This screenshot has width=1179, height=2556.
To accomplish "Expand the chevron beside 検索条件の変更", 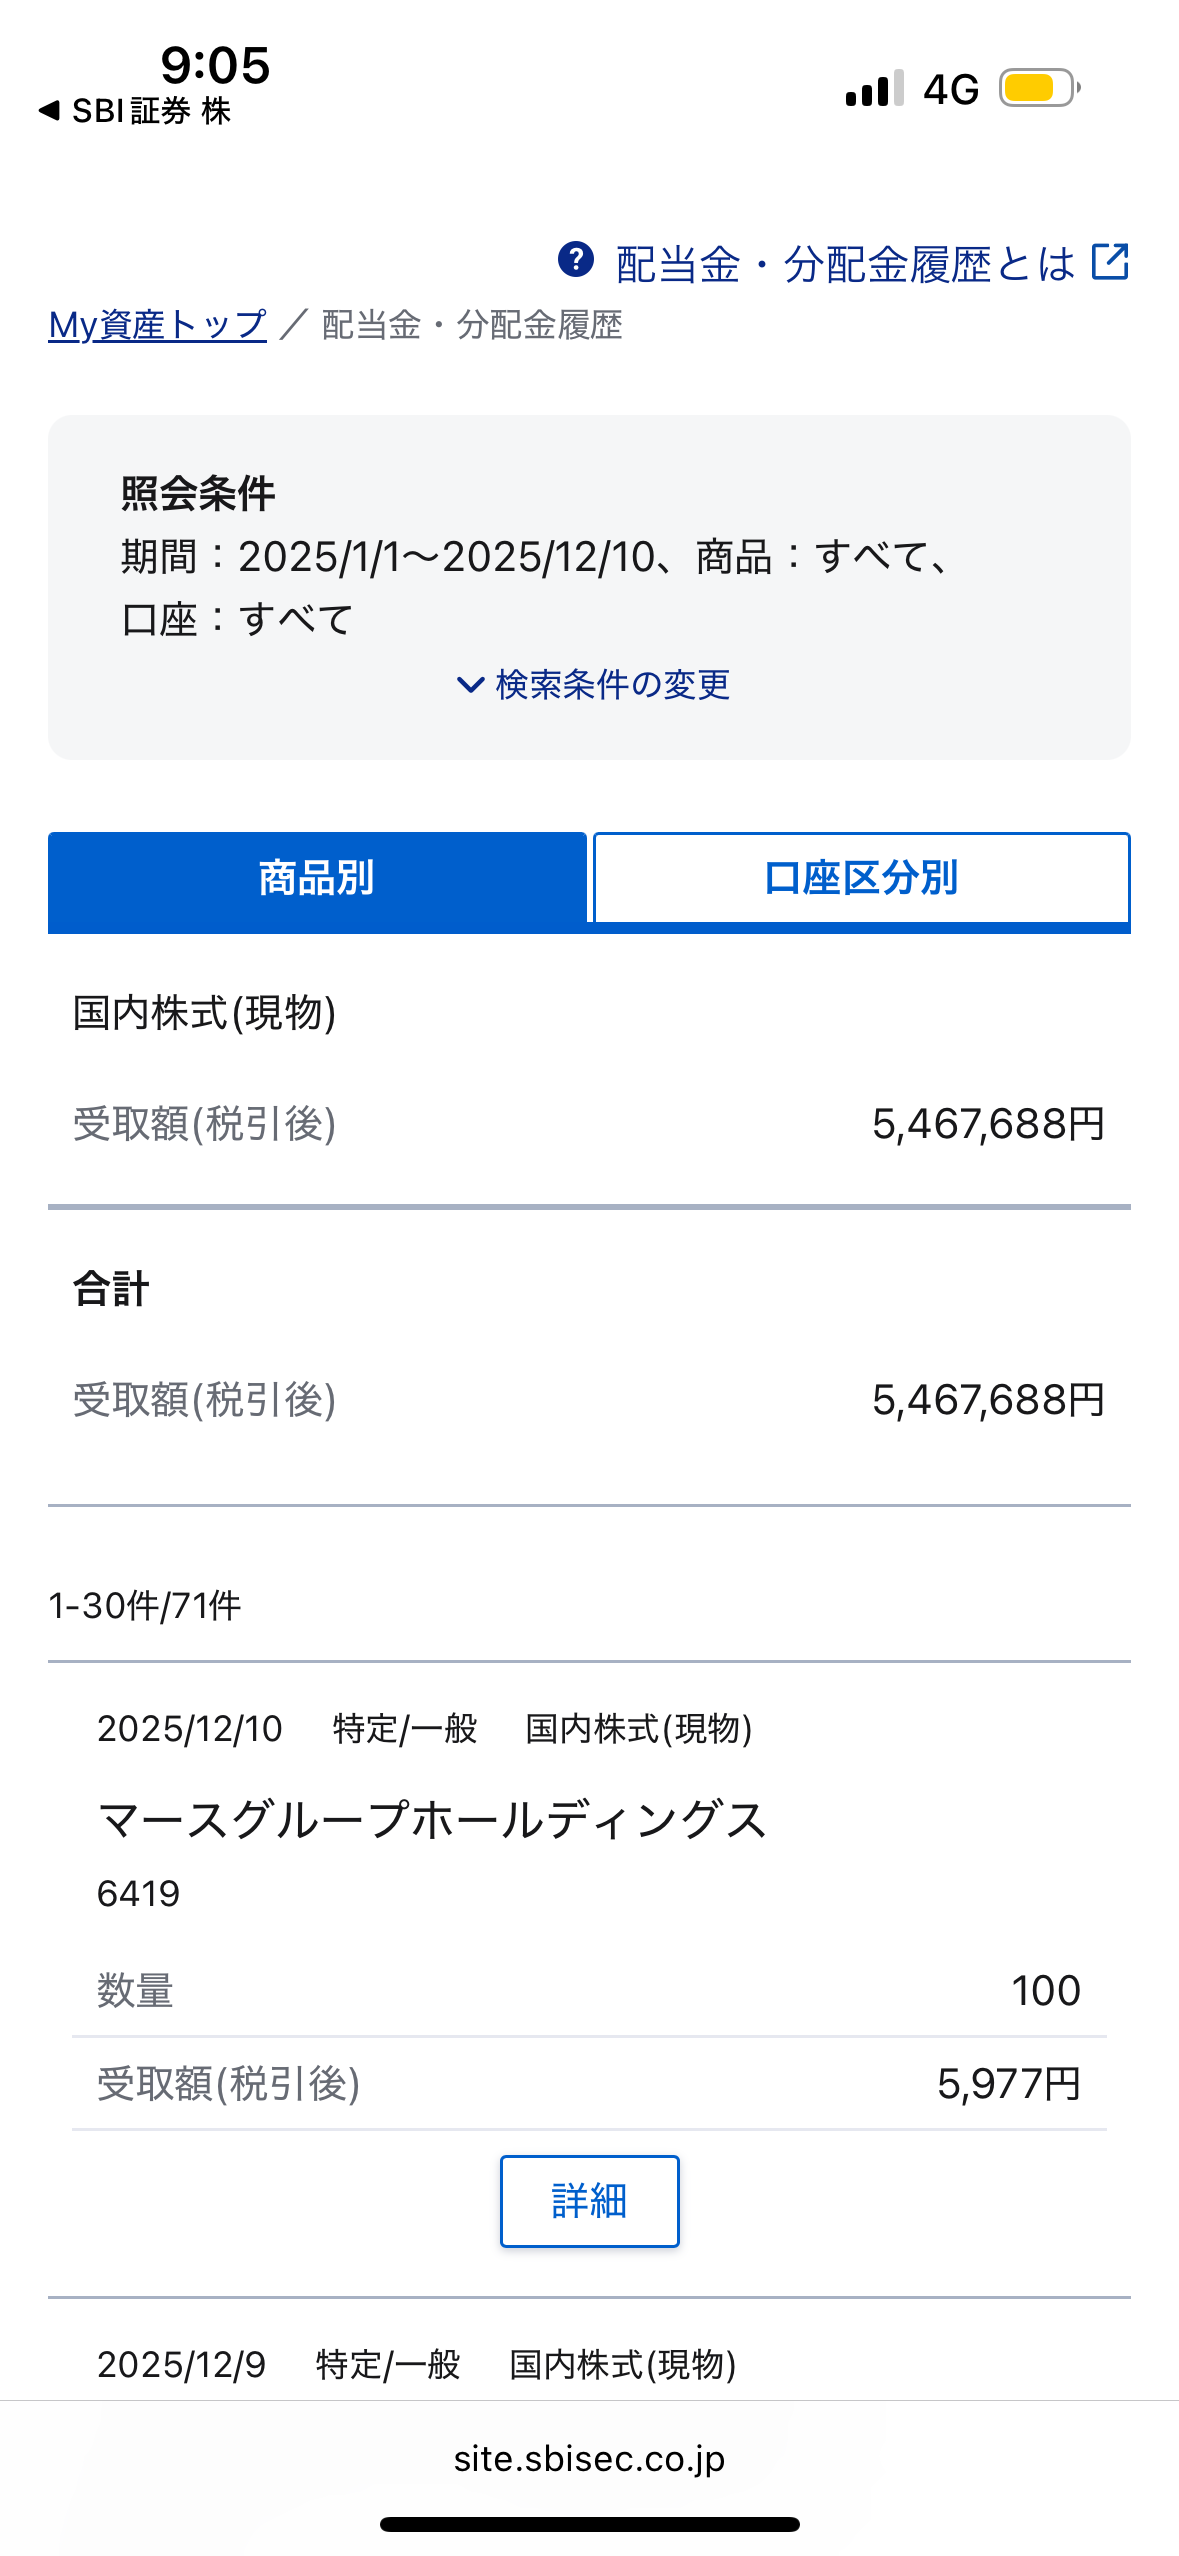I will 470,685.
